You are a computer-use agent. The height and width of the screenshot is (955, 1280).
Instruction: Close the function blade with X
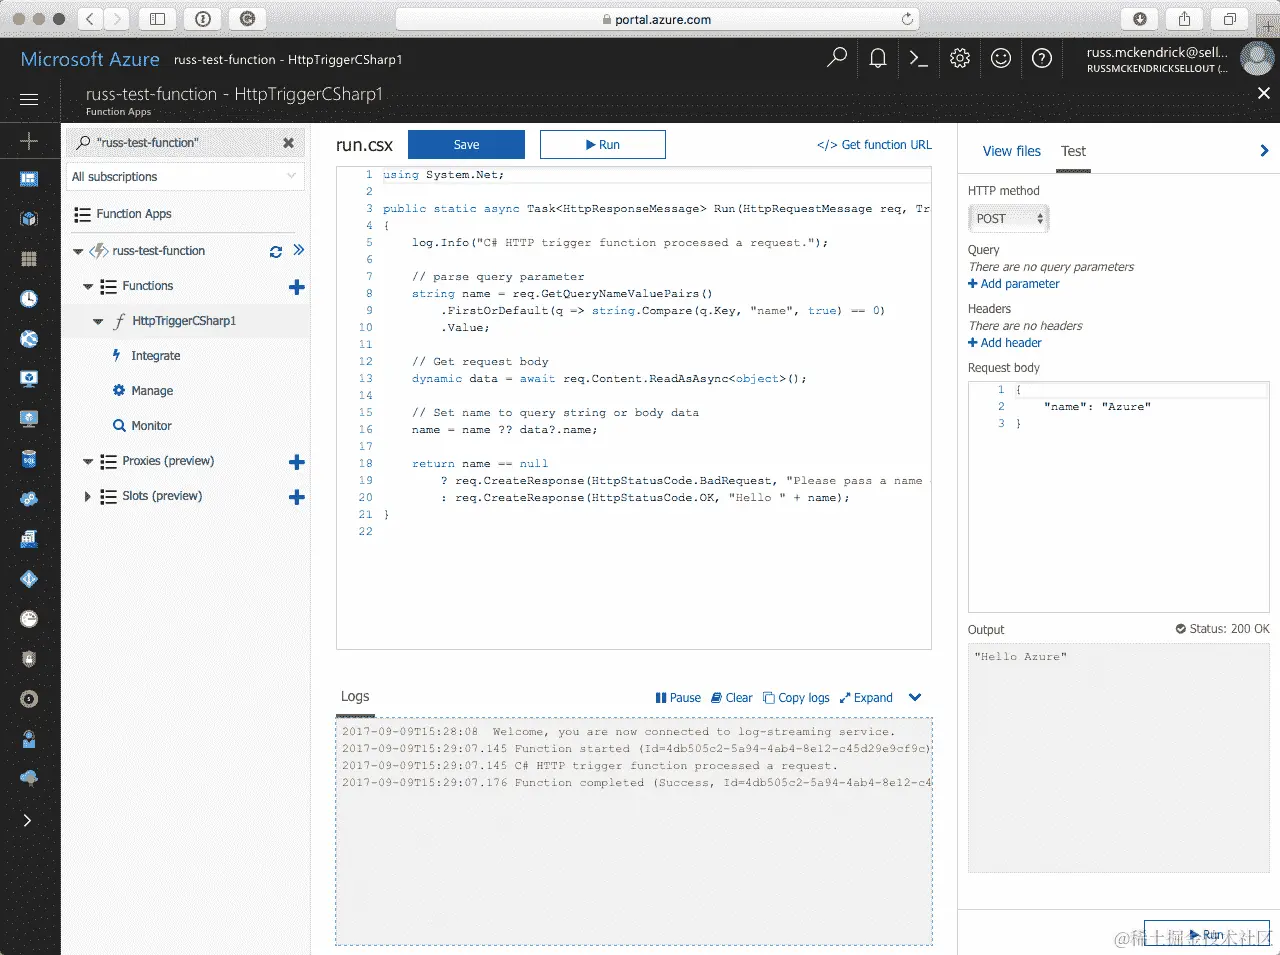tap(1264, 93)
